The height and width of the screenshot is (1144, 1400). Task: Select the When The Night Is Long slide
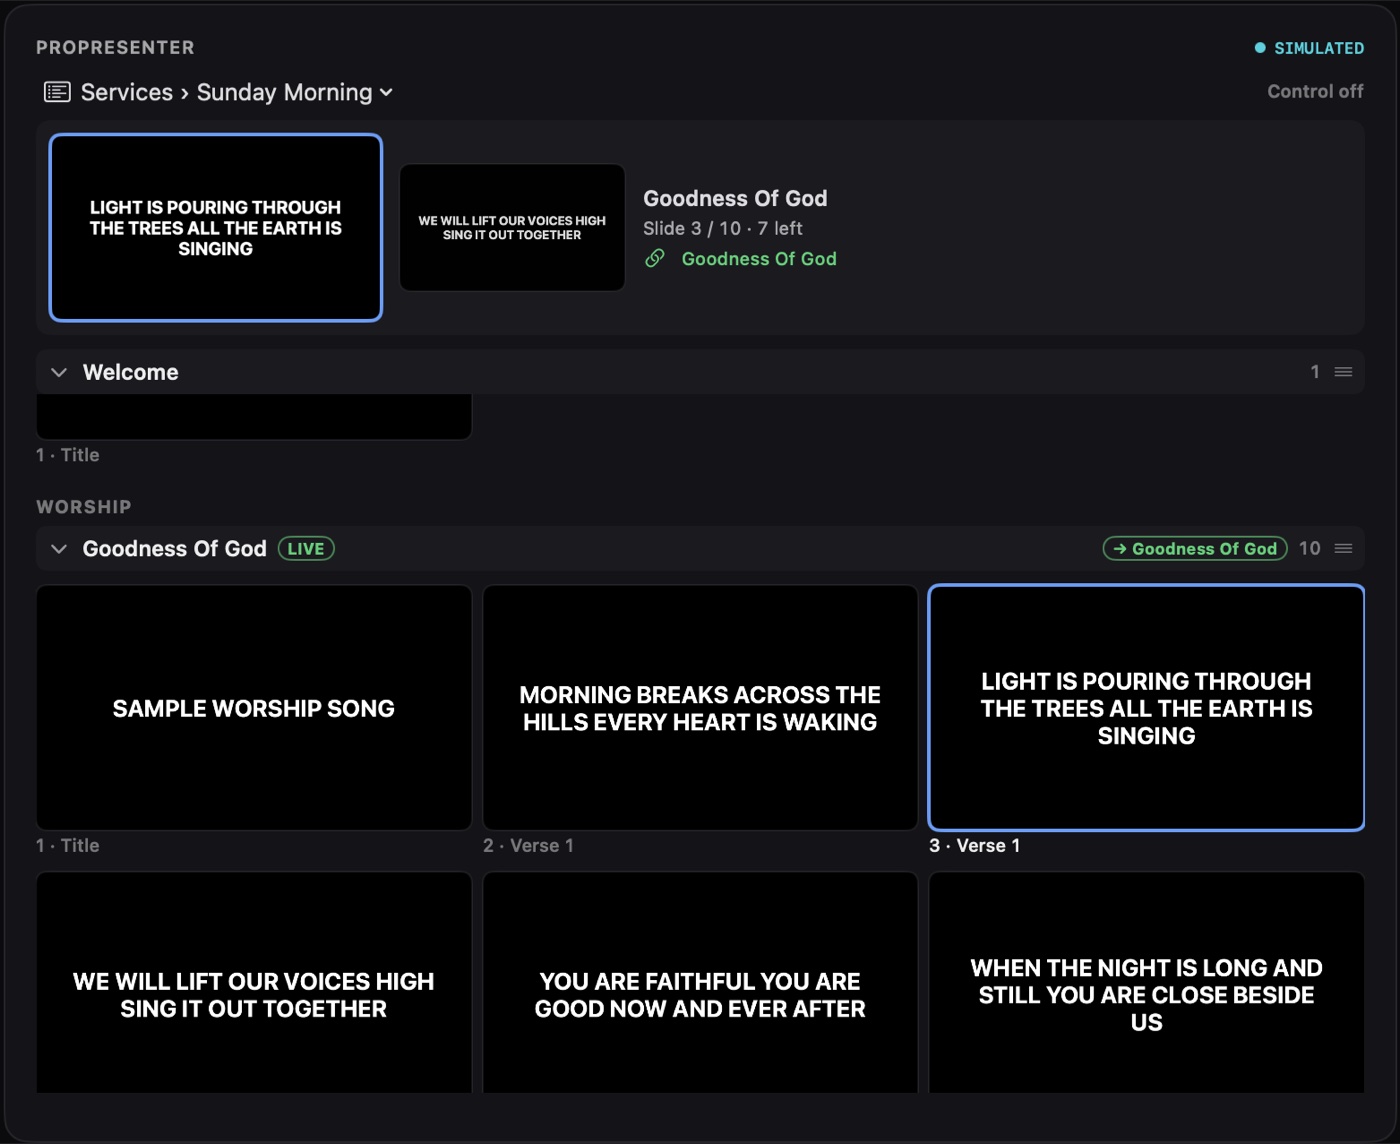1146,983
